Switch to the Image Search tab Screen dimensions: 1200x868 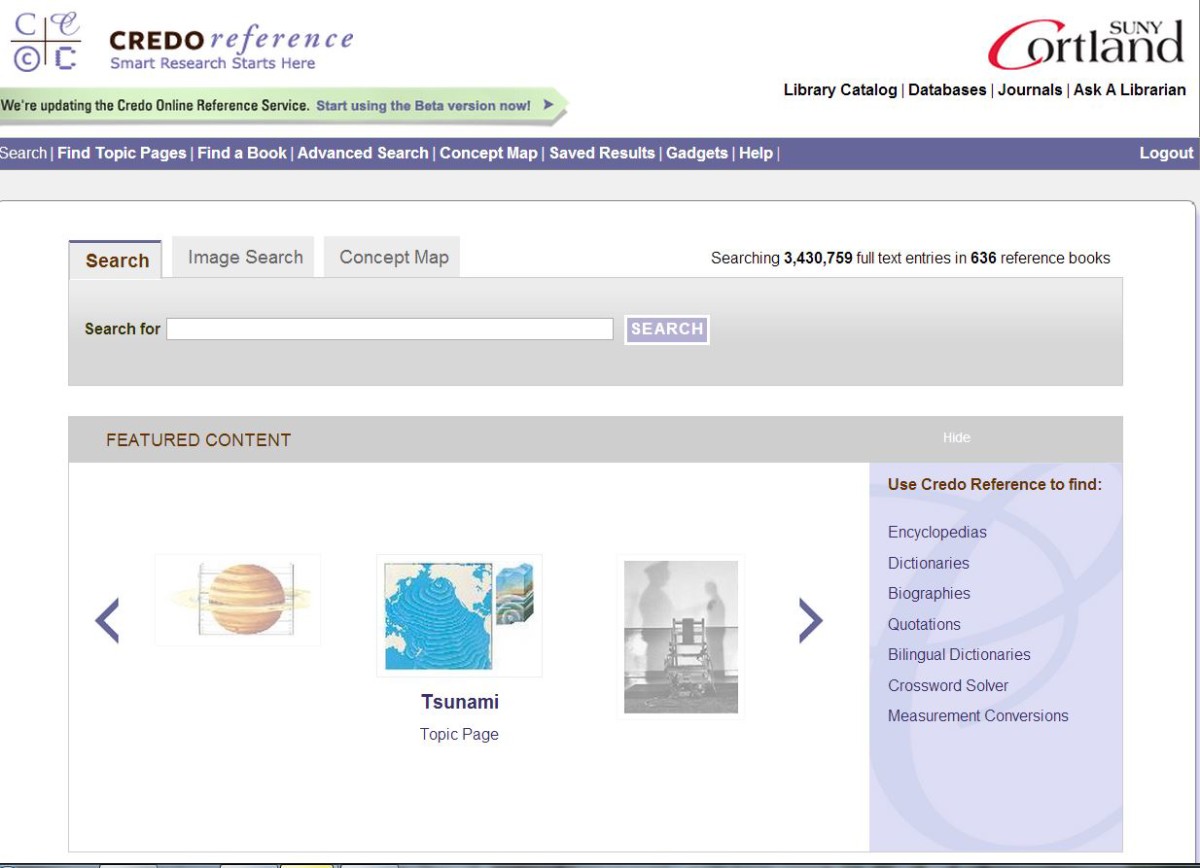pyautogui.click(x=243, y=257)
